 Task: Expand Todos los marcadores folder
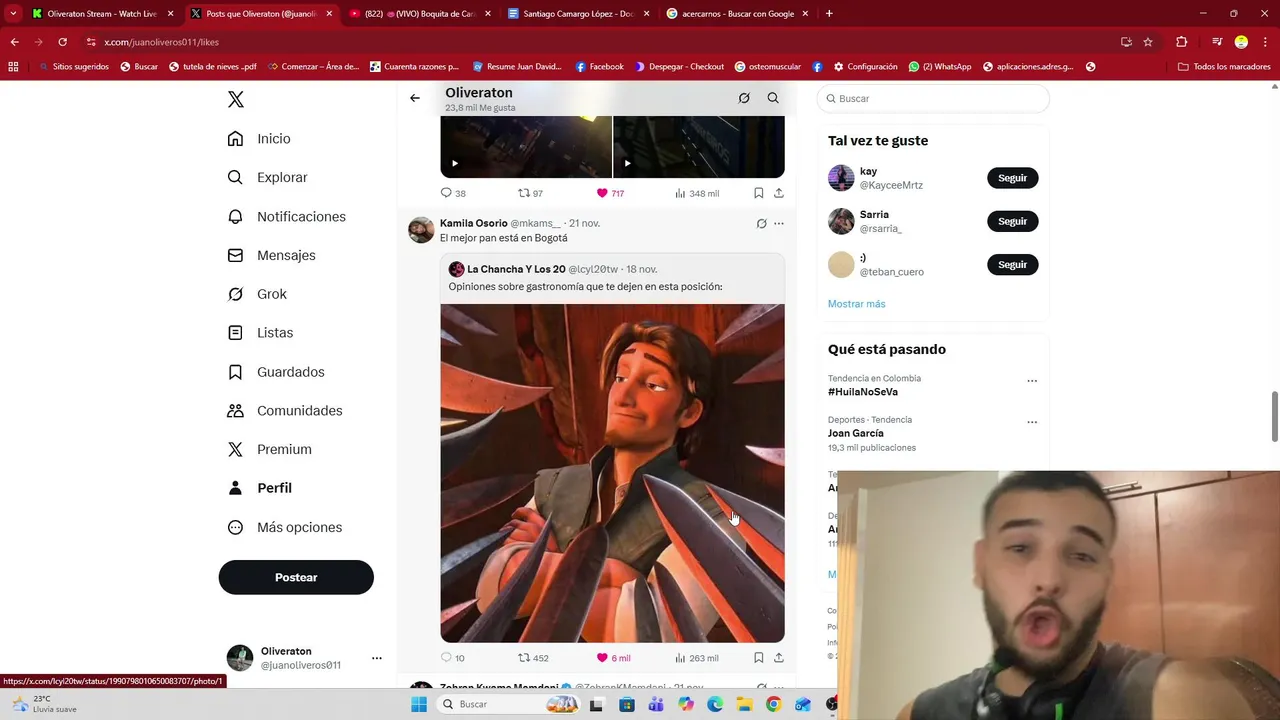click(x=1224, y=67)
